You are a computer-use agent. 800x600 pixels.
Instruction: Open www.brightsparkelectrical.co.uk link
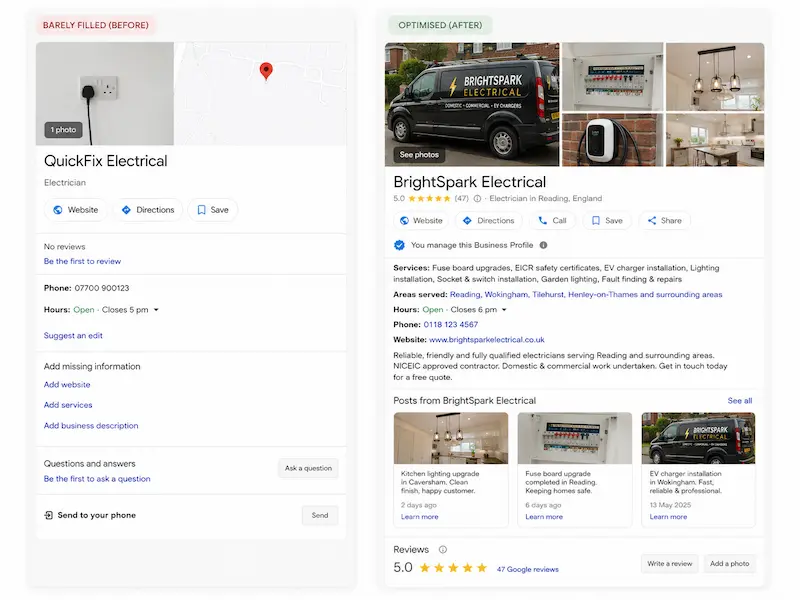click(487, 340)
